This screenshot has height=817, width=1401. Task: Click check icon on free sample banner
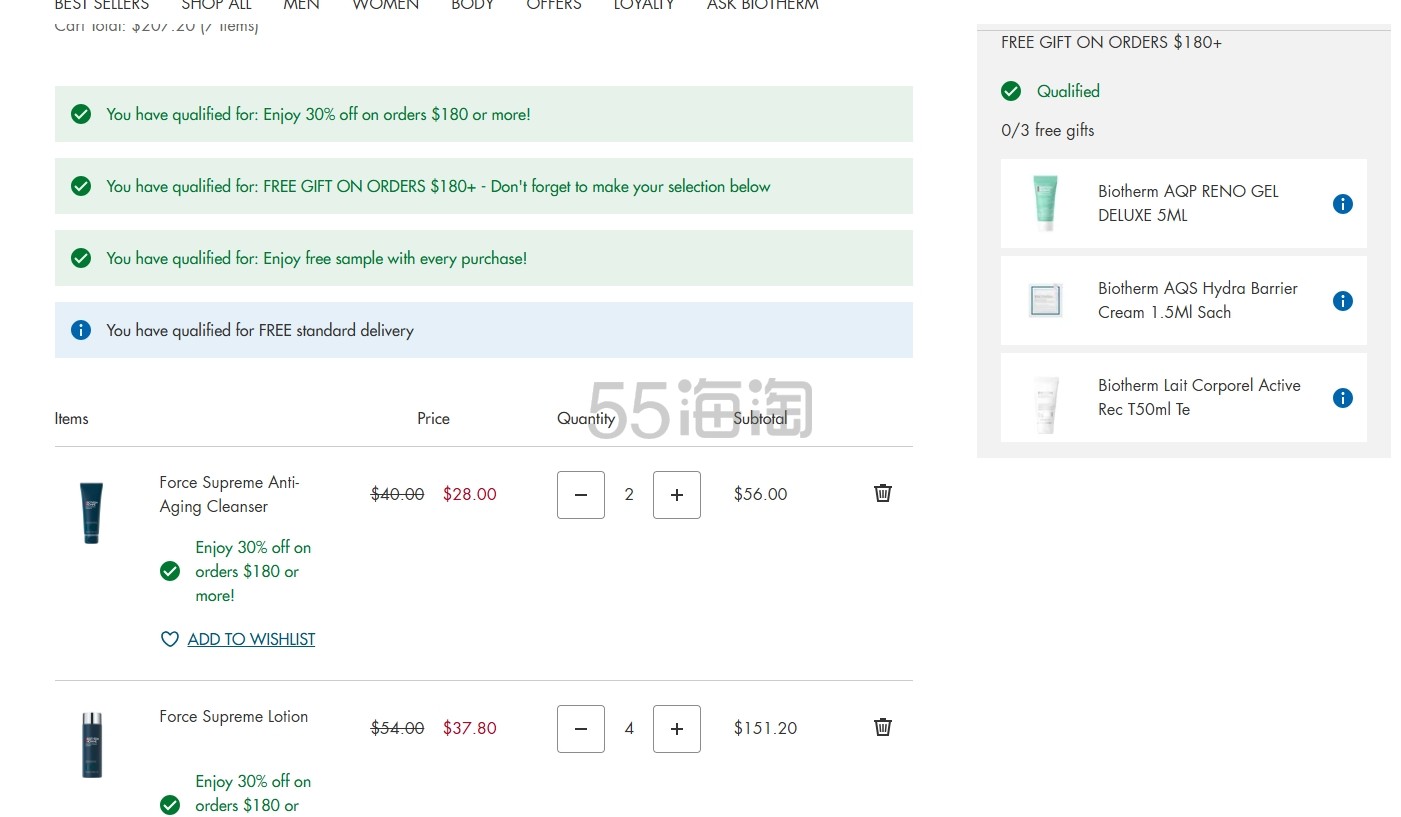pyautogui.click(x=81, y=258)
